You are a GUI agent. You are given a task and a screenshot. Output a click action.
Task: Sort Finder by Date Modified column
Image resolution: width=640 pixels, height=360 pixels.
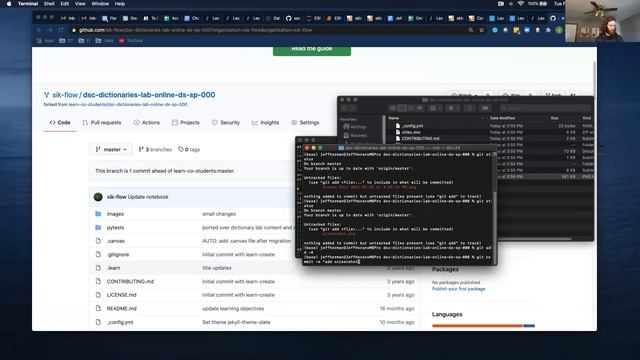(502, 118)
